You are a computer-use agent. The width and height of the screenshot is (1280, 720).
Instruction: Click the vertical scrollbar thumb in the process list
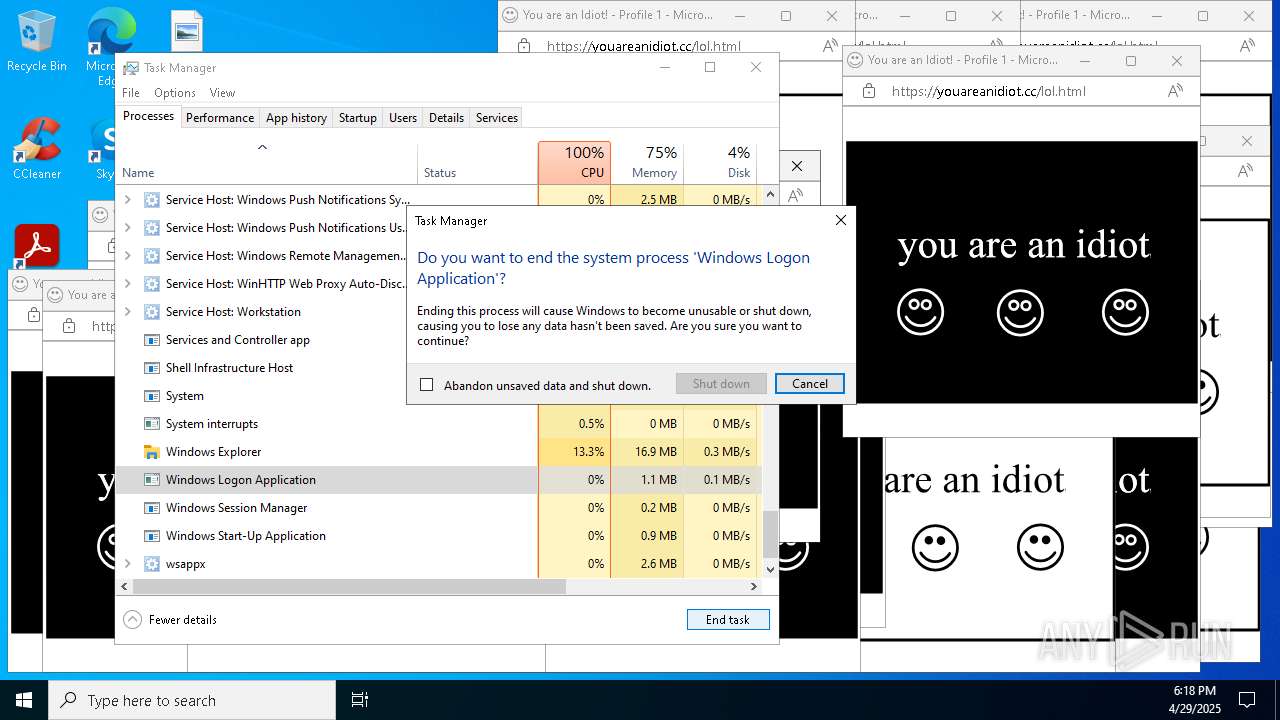coord(770,535)
